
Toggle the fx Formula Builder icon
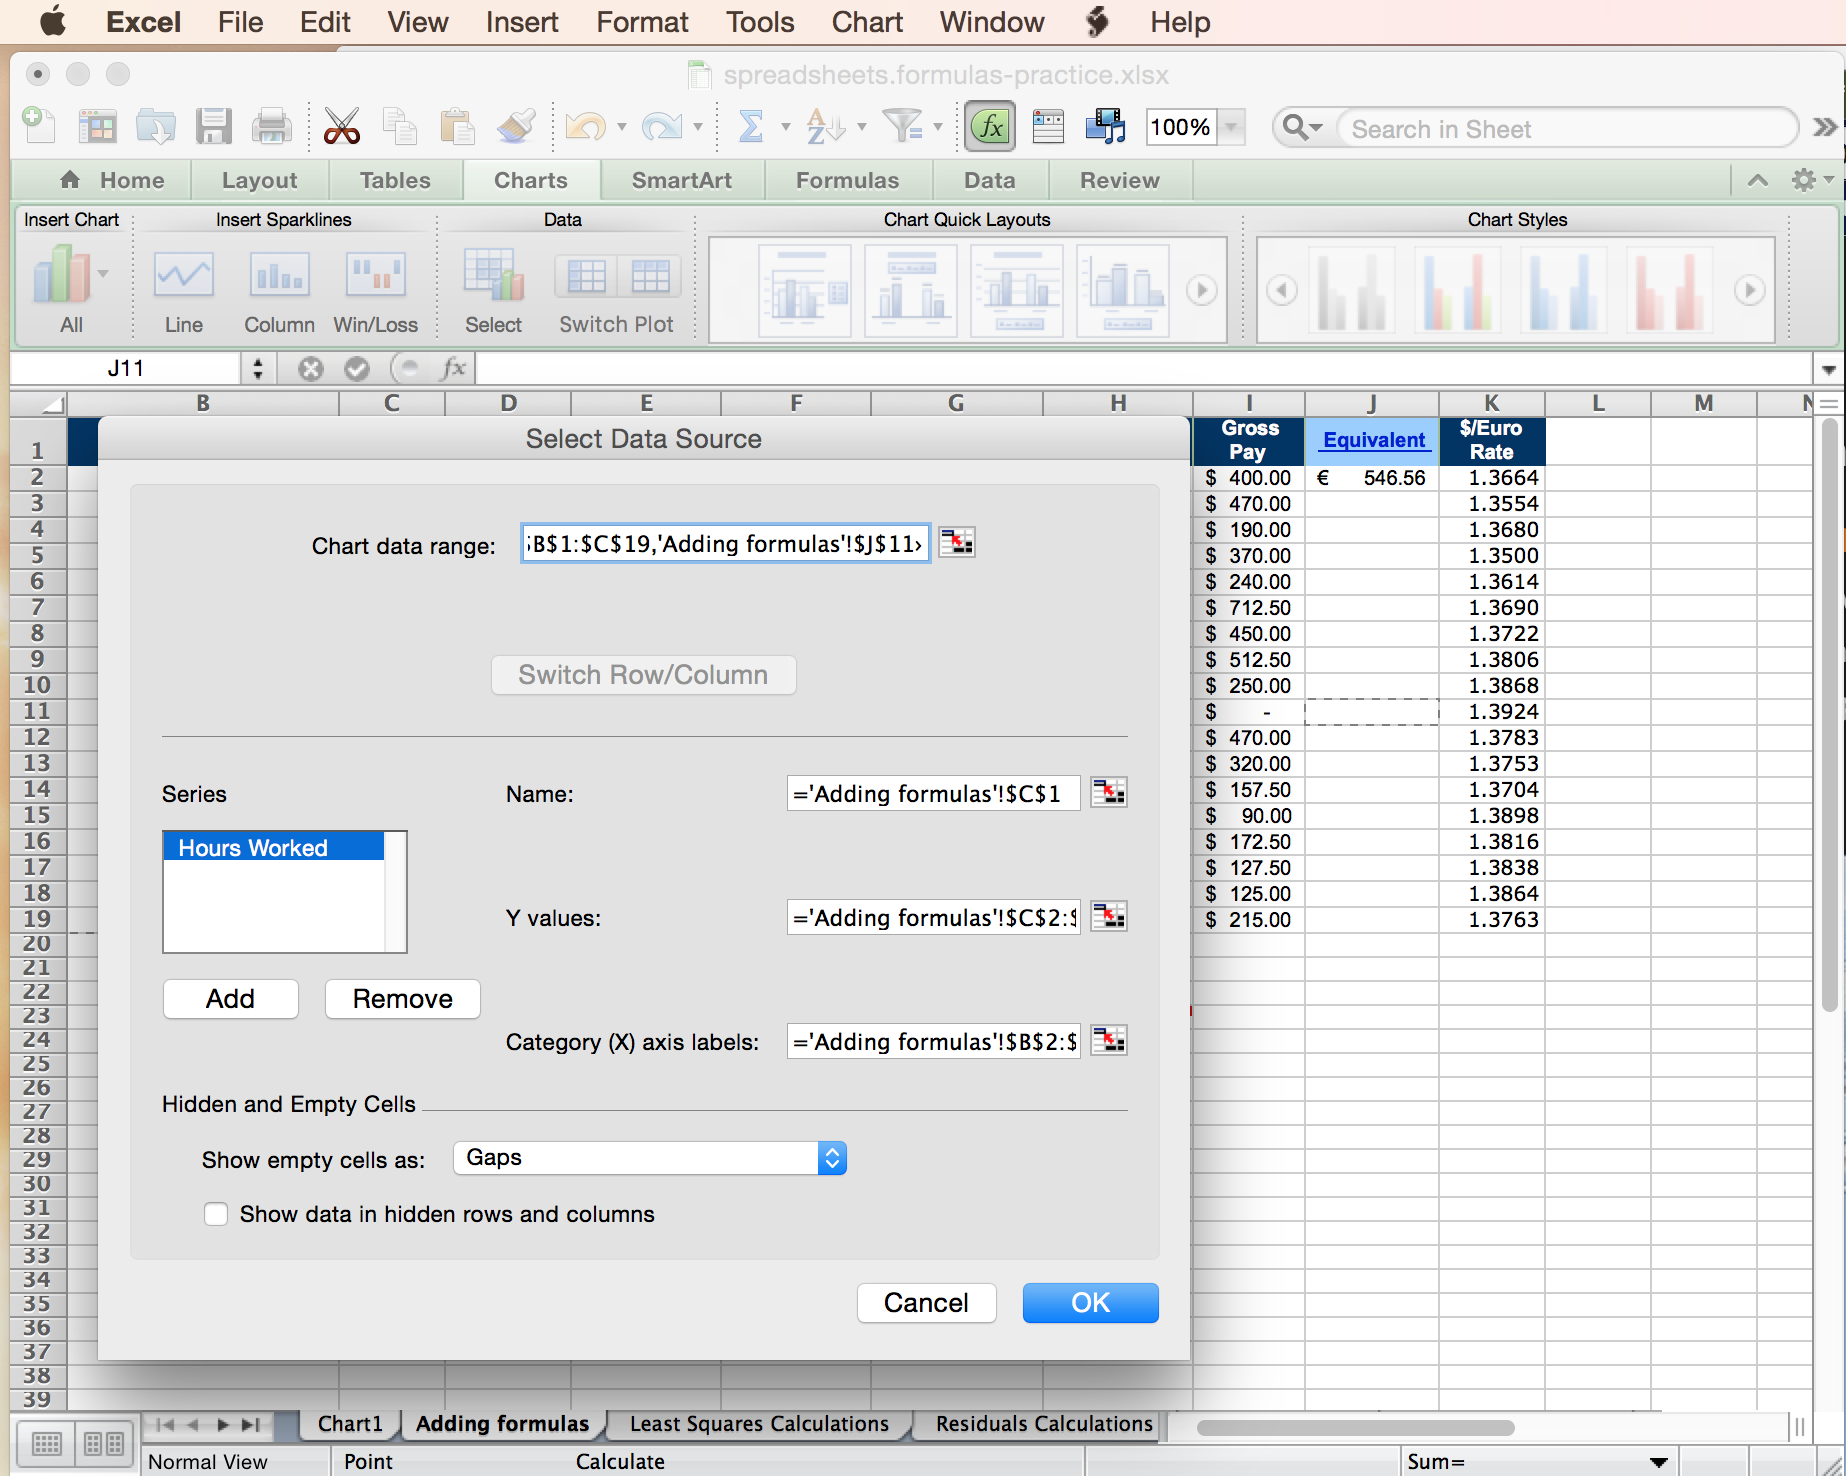point(989,127)
